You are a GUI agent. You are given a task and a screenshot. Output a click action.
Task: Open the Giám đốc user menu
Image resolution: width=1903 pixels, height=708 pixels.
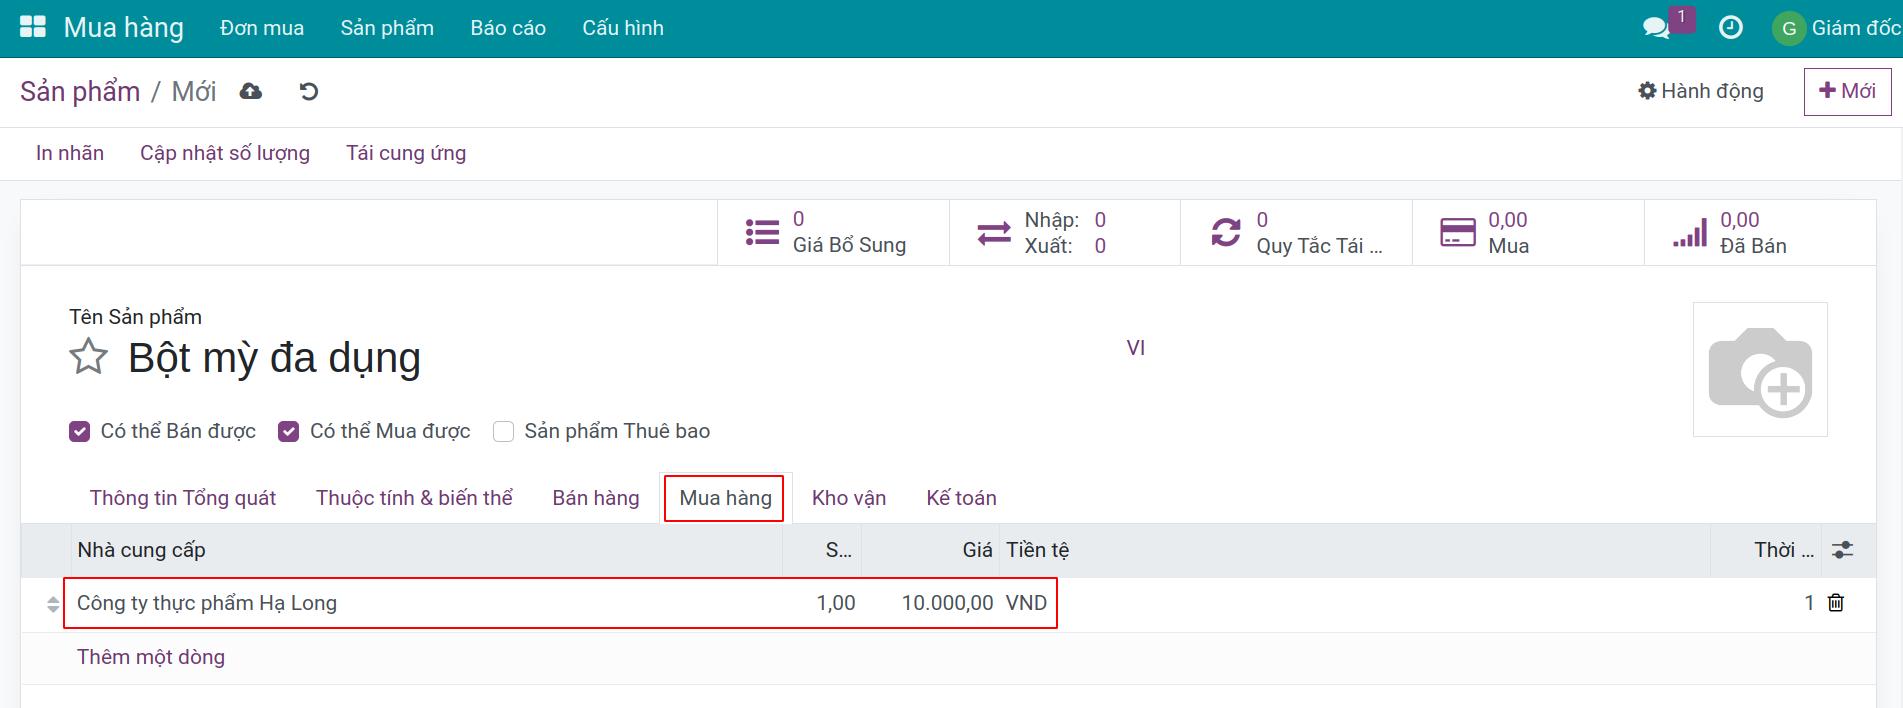pos(1836,28)
